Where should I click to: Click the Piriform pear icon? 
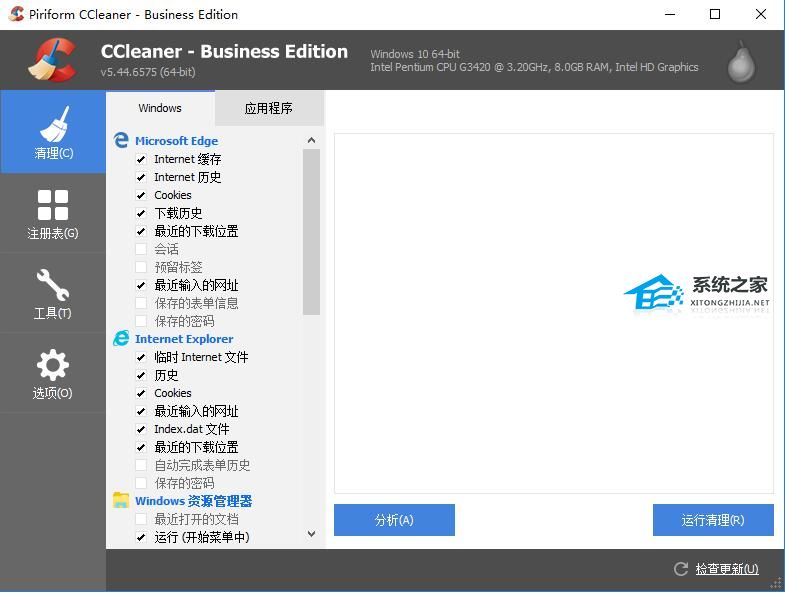pyautogui.click(x=741, y=61)
